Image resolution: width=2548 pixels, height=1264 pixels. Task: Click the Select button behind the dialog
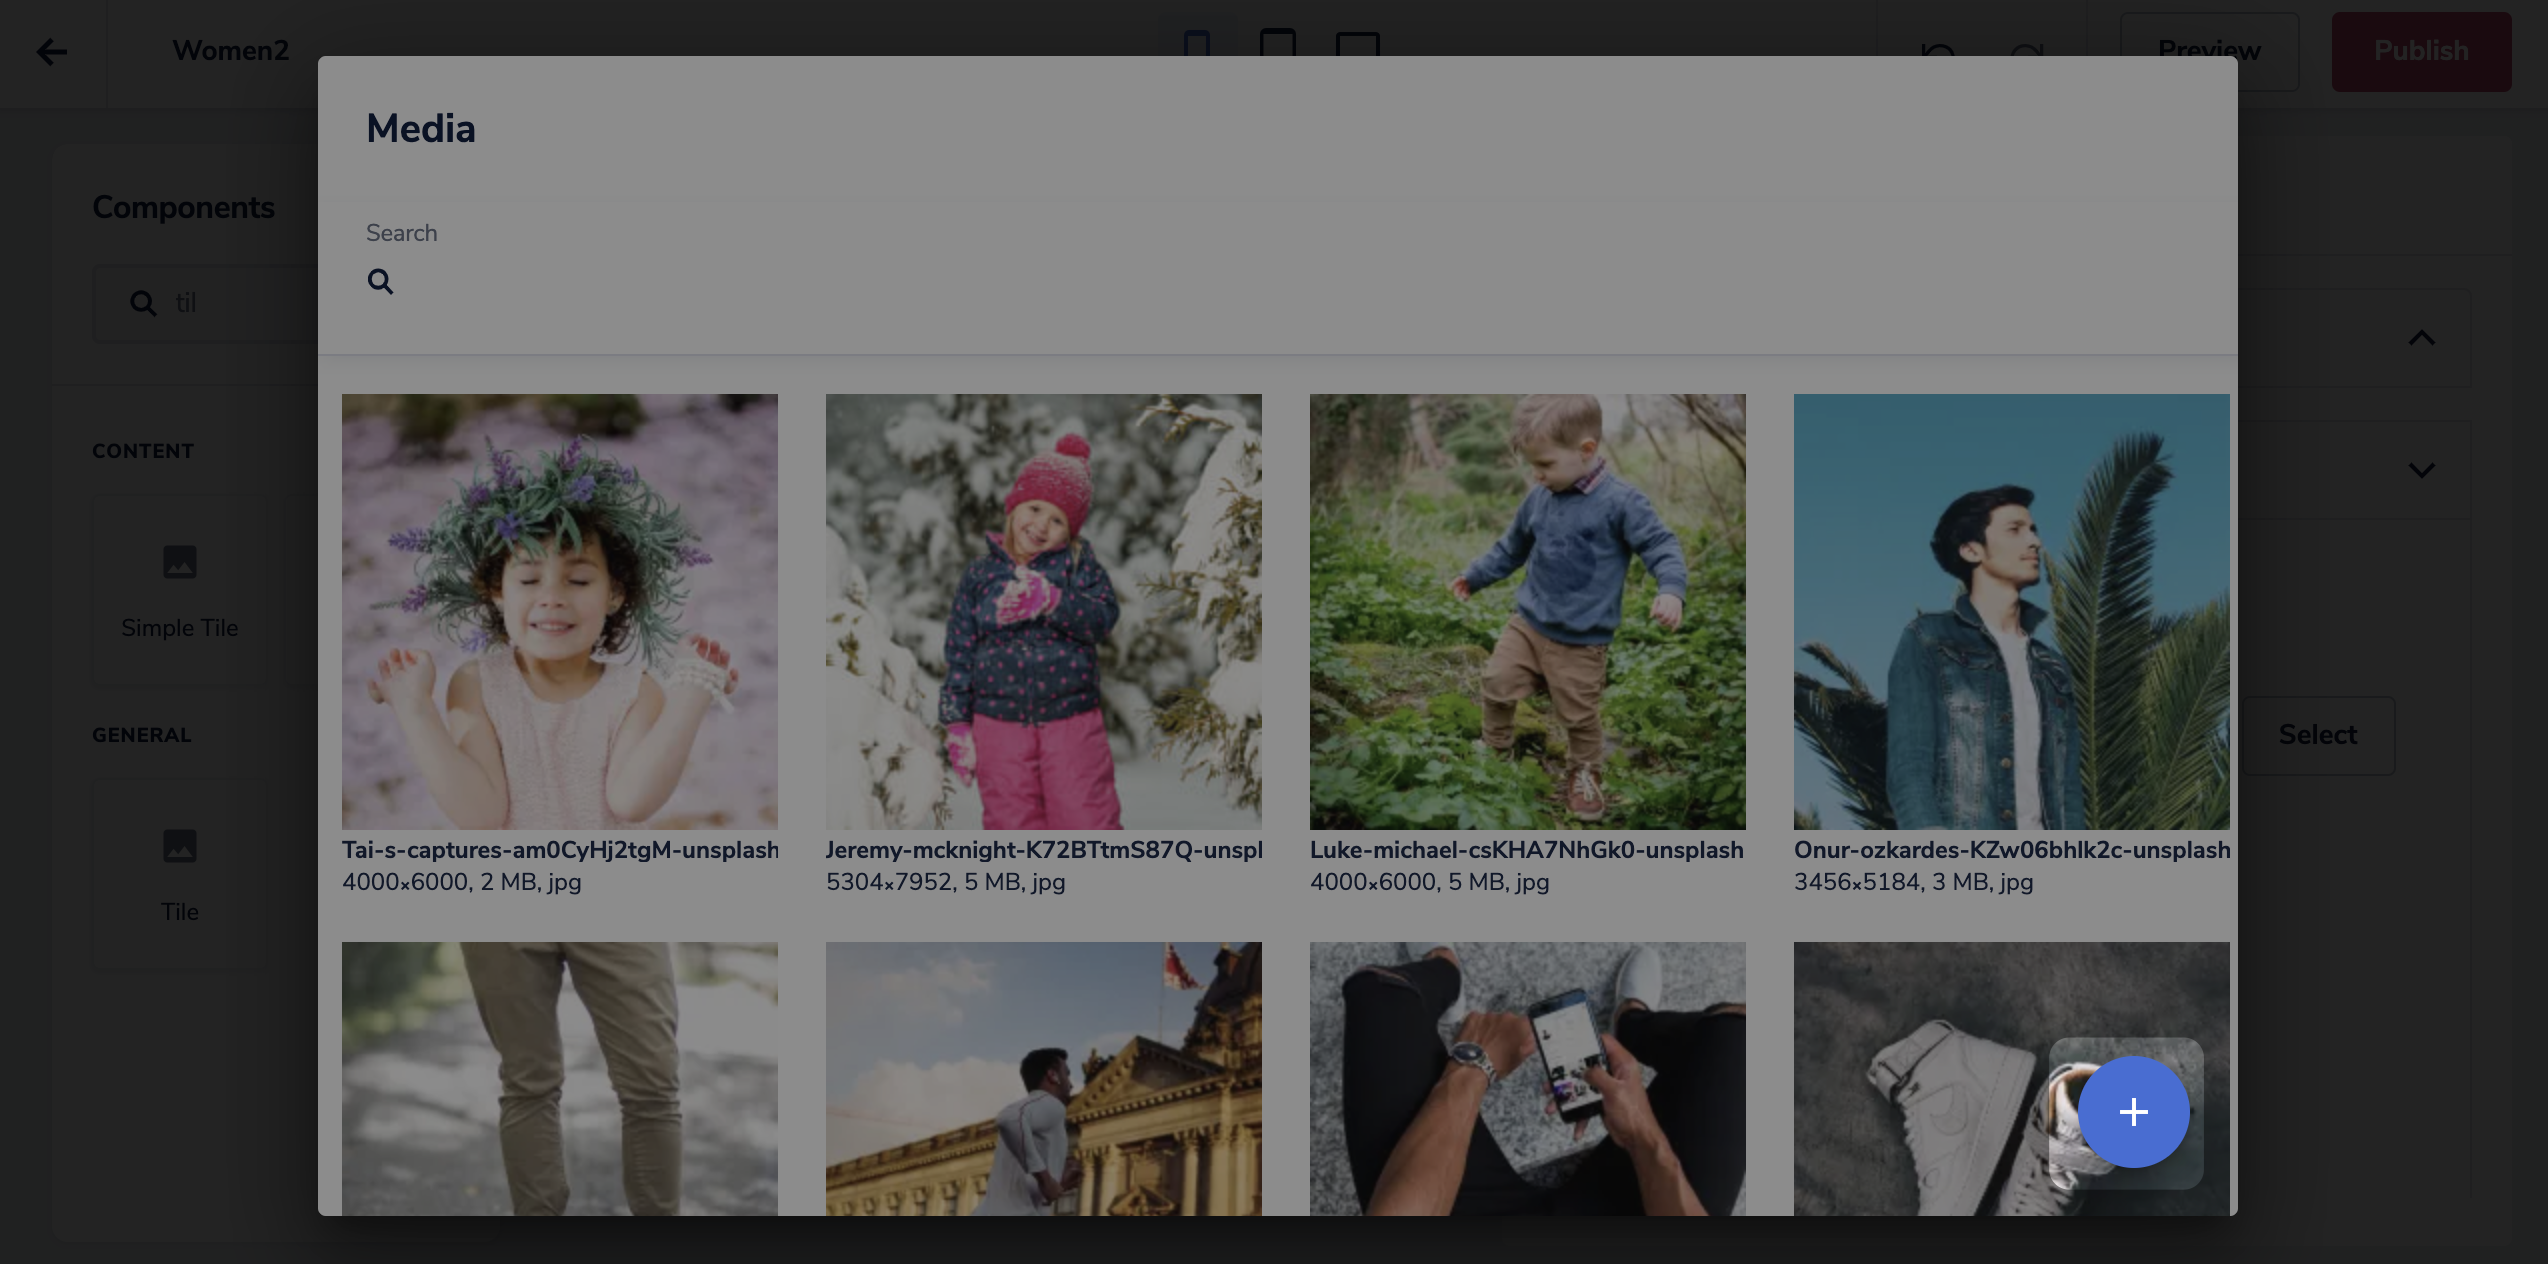(x=2317, y=735)
